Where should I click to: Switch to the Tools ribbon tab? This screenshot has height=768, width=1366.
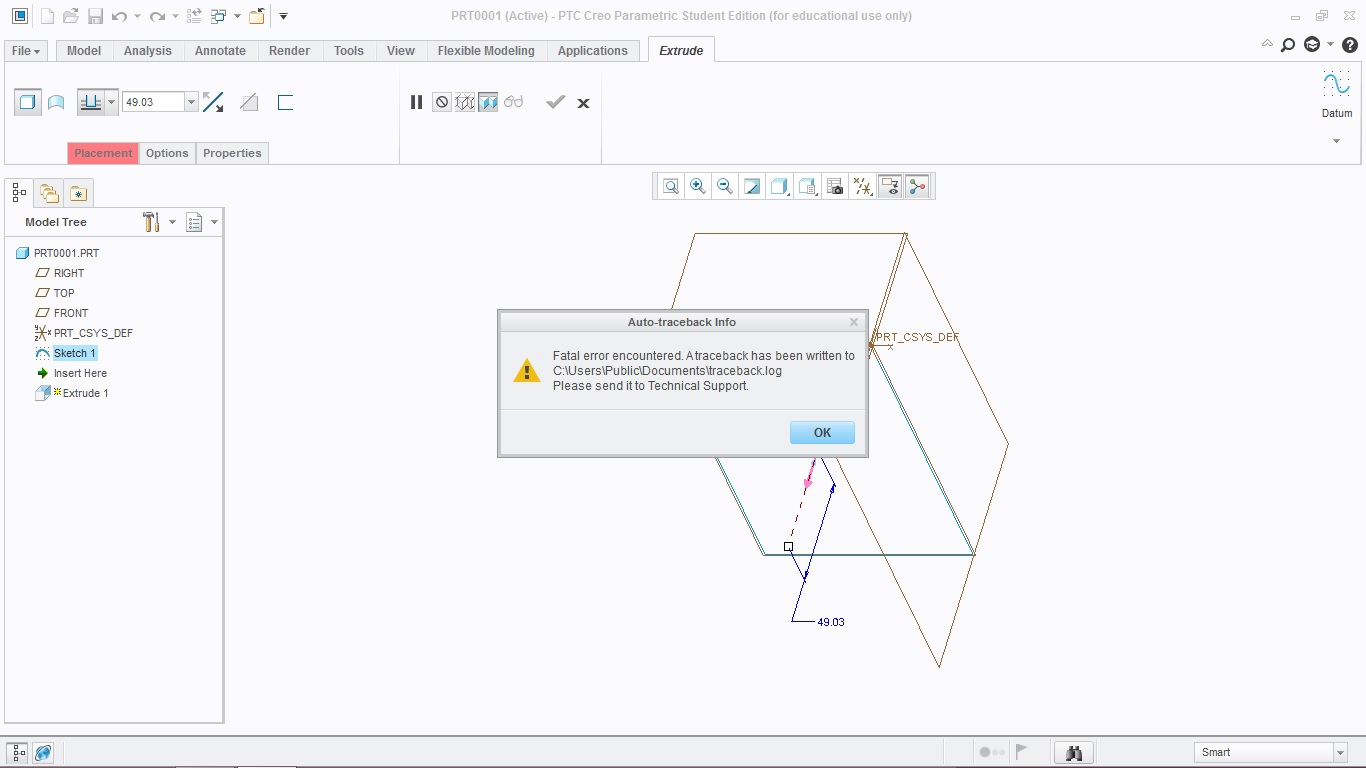point(349,51)
